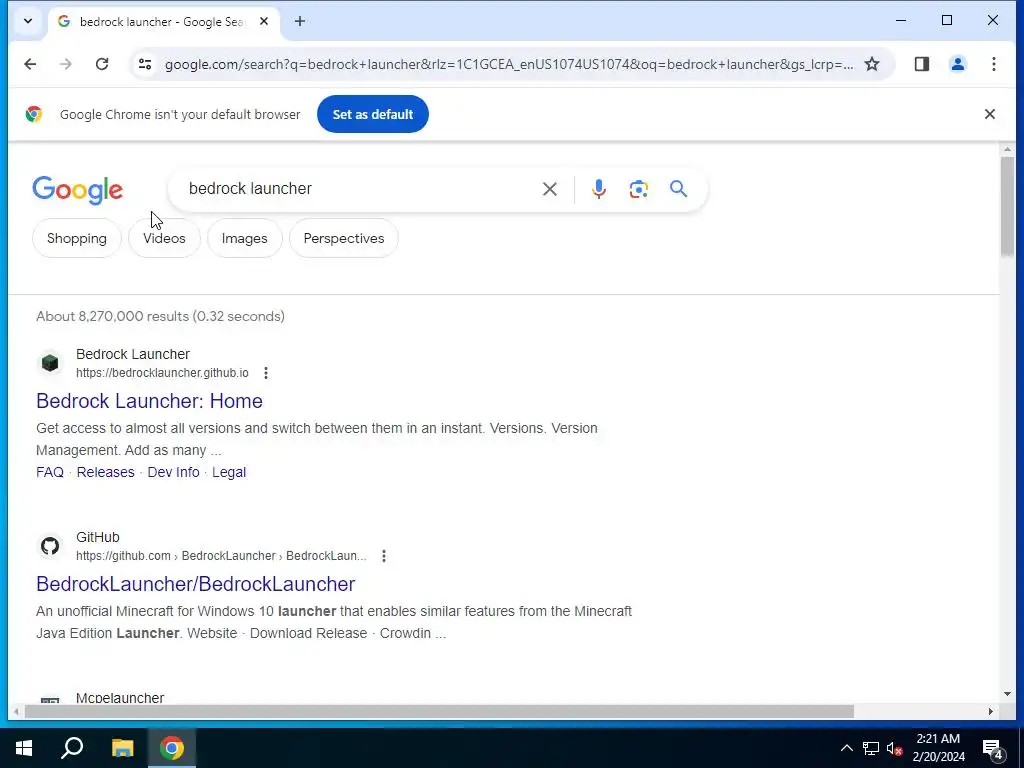This screenshot has height=768, width=1024.
Task: Click in the bedrock launcher search box
Action: point(359,189)
